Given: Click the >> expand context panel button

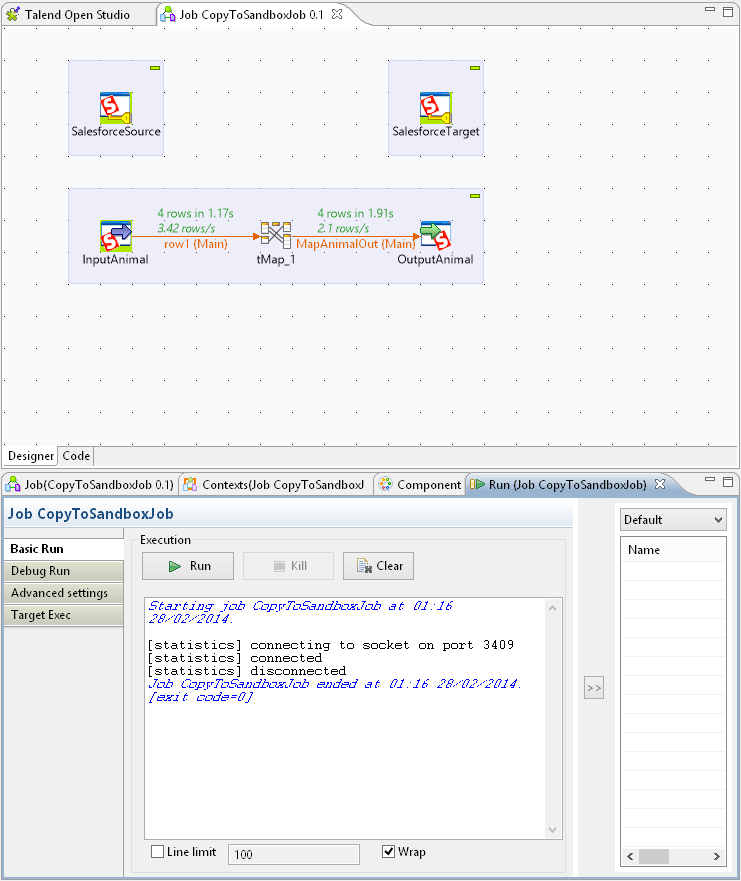Looking at the screenshot, I should coord(594,688).
